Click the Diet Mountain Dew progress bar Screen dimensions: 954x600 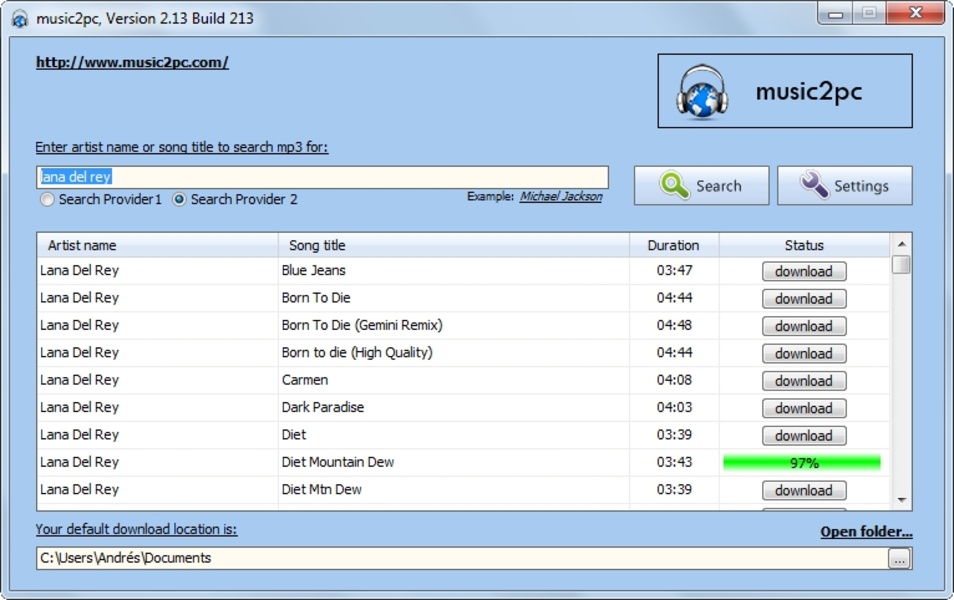pyautogui.click(x=802, y=463)
